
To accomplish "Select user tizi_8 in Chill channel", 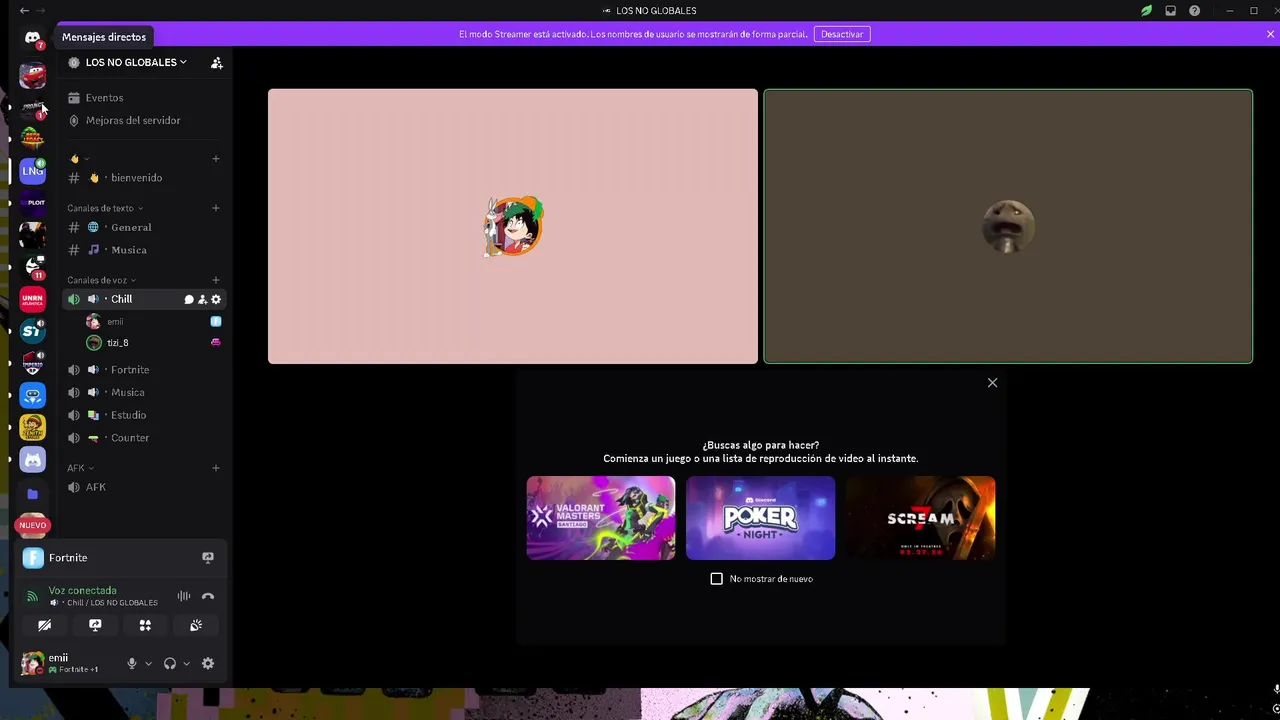I will (x=153, y=343).
